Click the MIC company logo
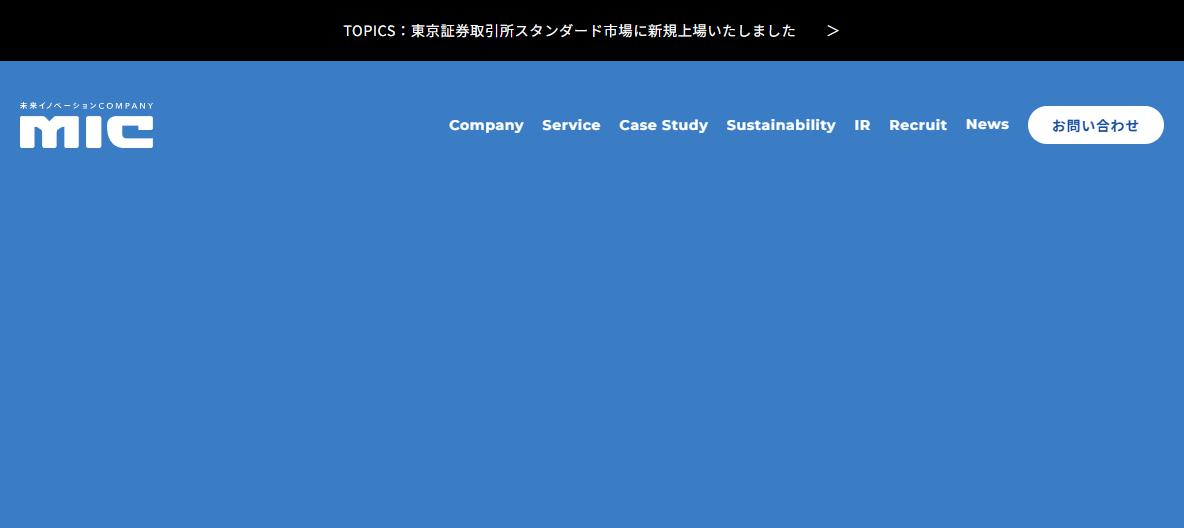Screen dimensions: 1184x528 click(x=87, y=125)
